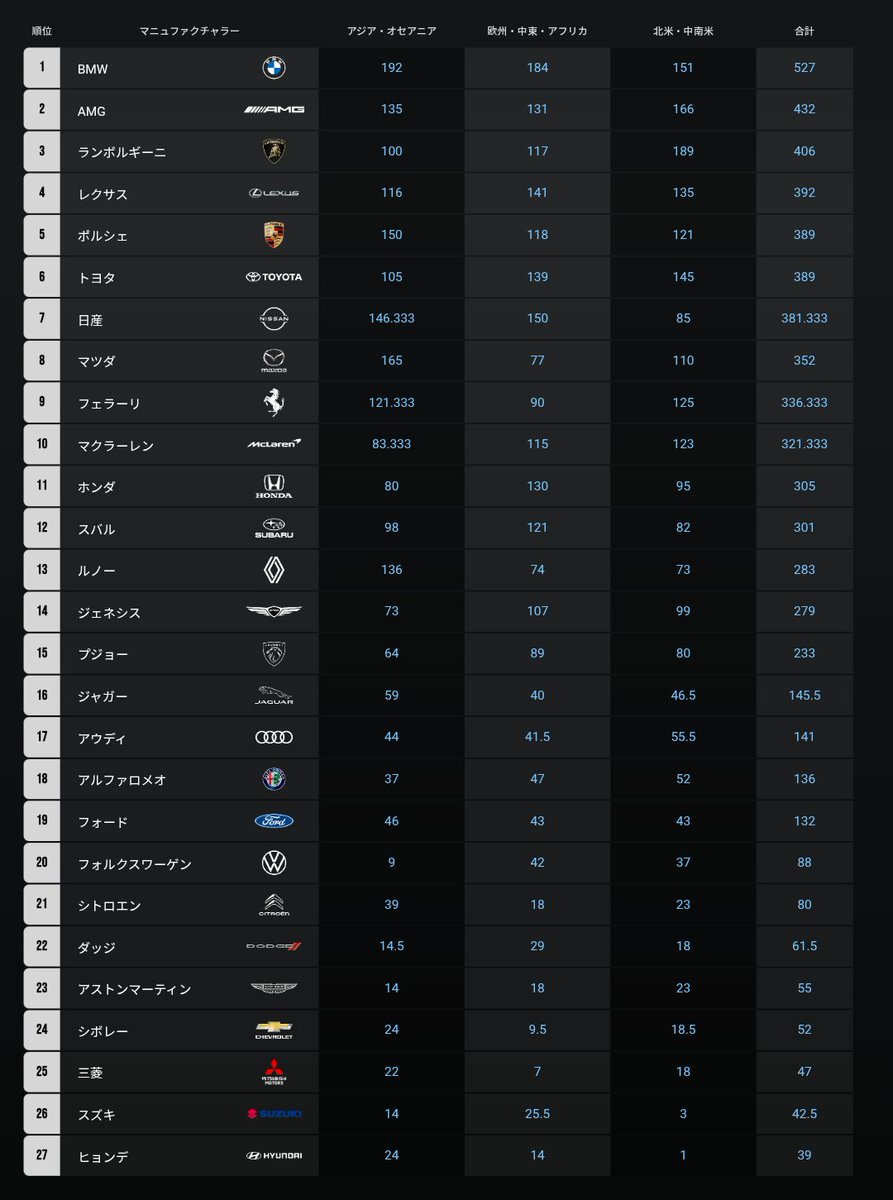
Task: Click the Porsche crest logo
Action: pos(274,235)
